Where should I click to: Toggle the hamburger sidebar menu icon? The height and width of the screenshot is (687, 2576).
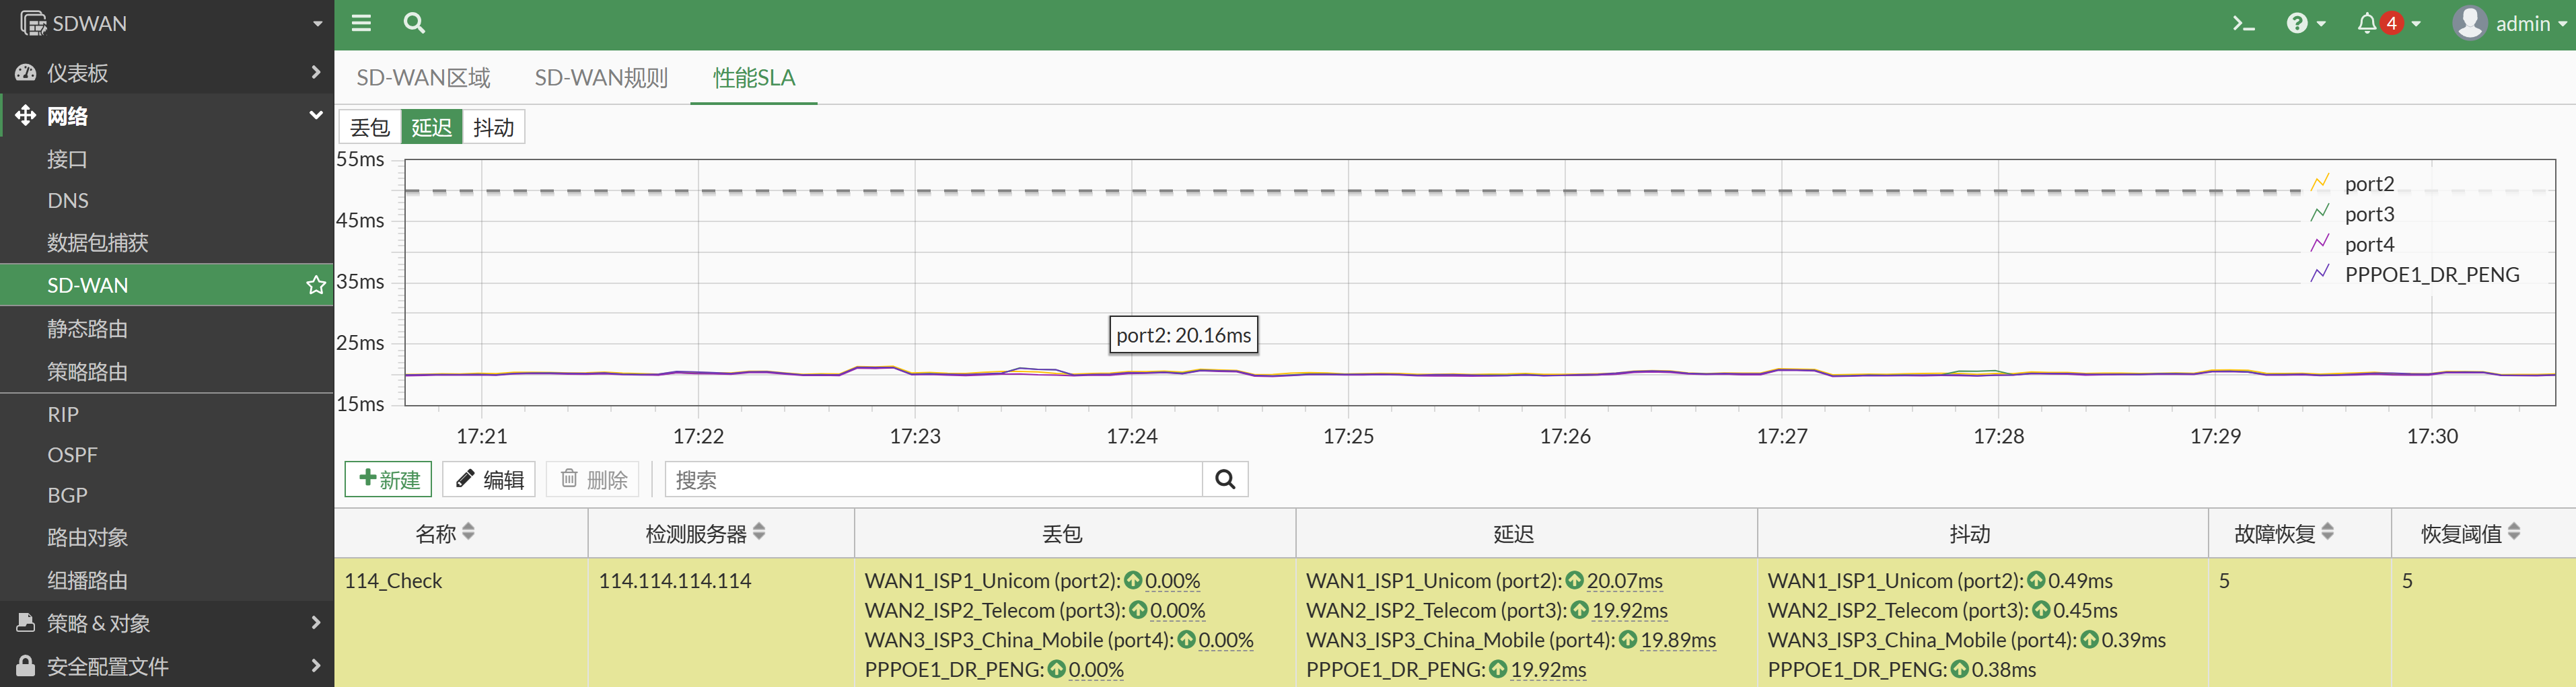coord(361,23)
